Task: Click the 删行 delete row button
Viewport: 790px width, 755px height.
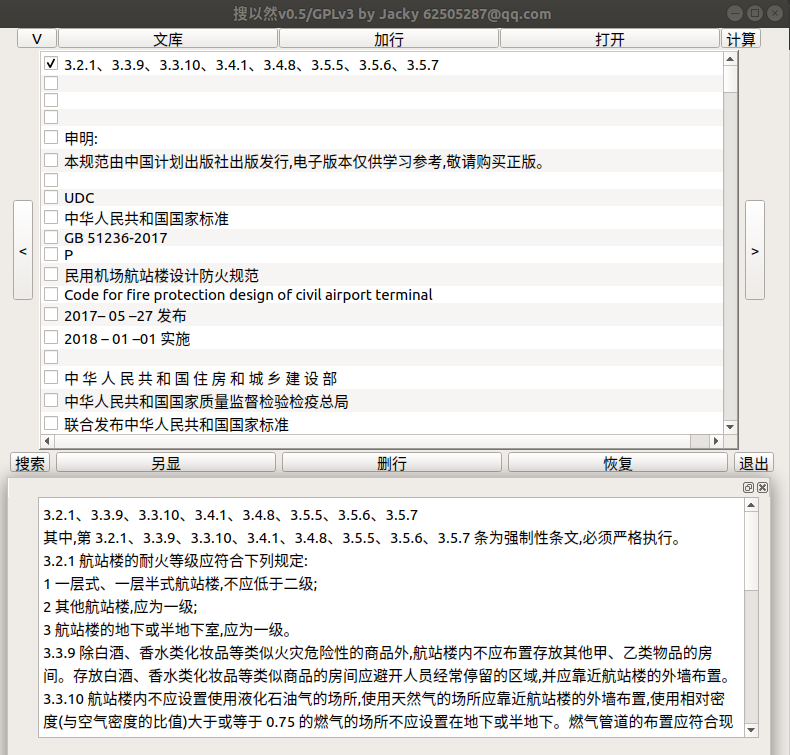Action: point(391,463)
